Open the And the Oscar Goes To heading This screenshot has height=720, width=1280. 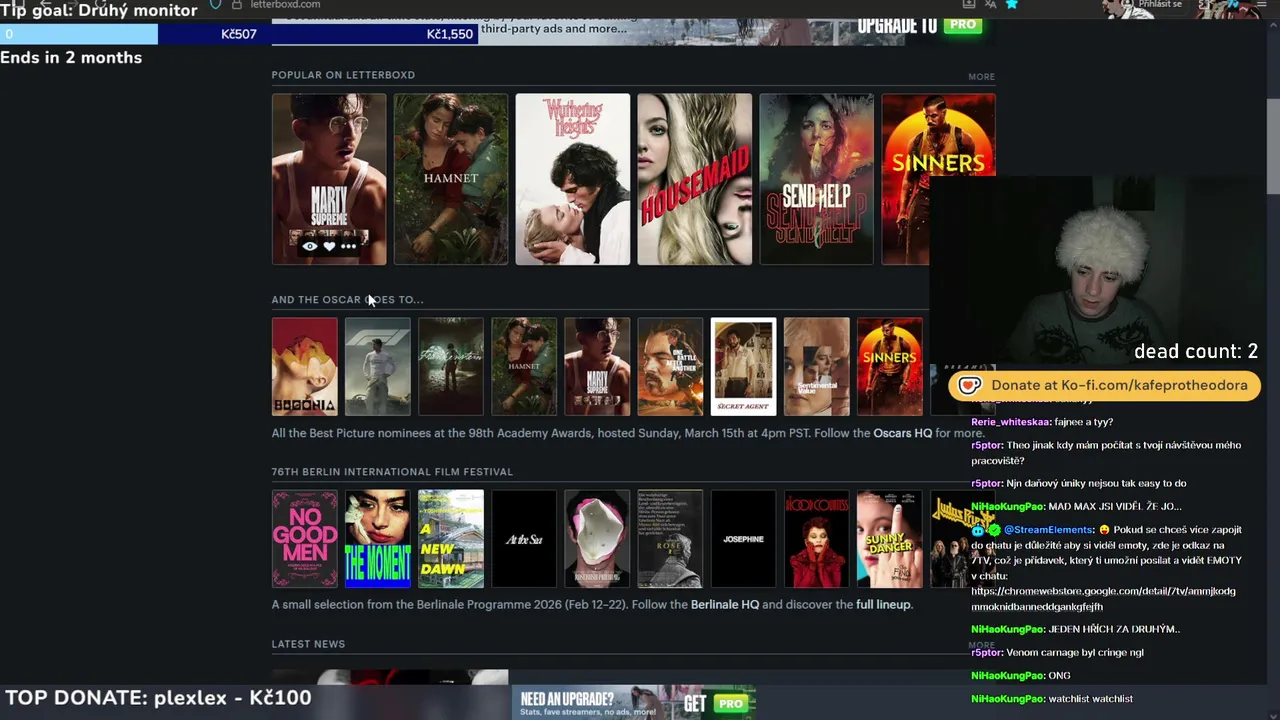coord(347,299)
